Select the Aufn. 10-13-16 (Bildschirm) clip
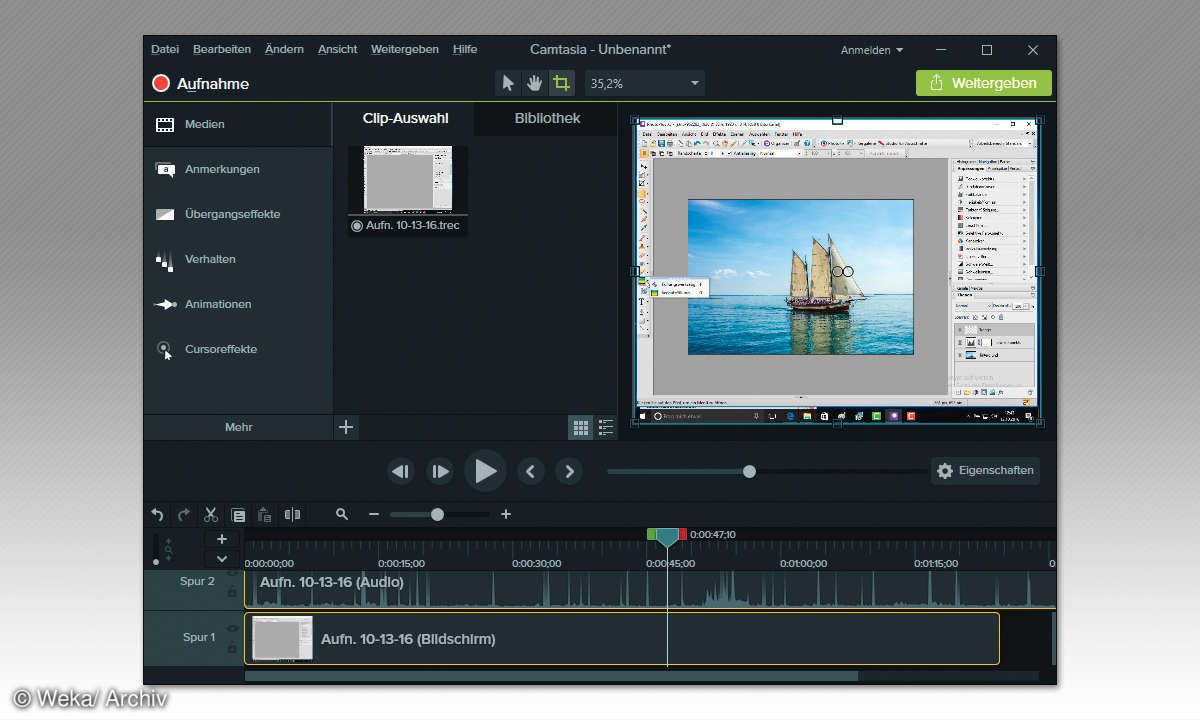 (x=622, y=639)
